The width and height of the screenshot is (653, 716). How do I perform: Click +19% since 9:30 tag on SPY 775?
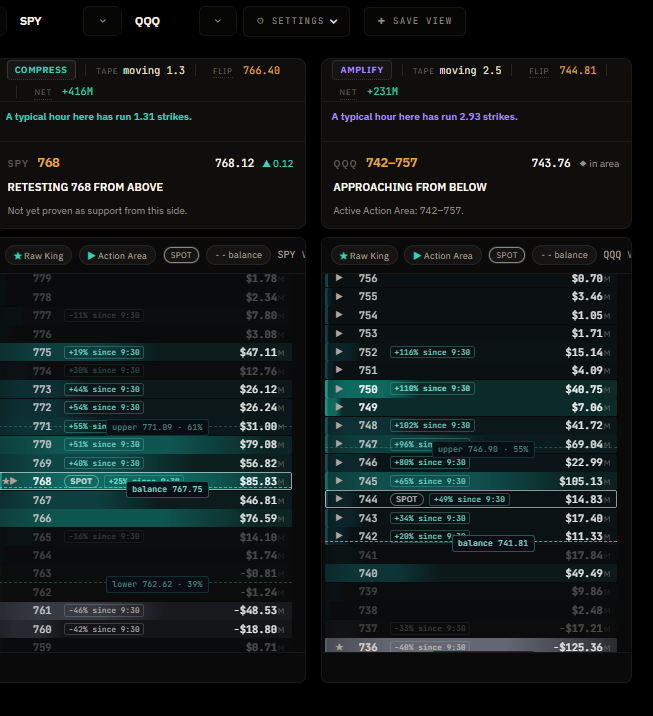click(x=104, y=352)
